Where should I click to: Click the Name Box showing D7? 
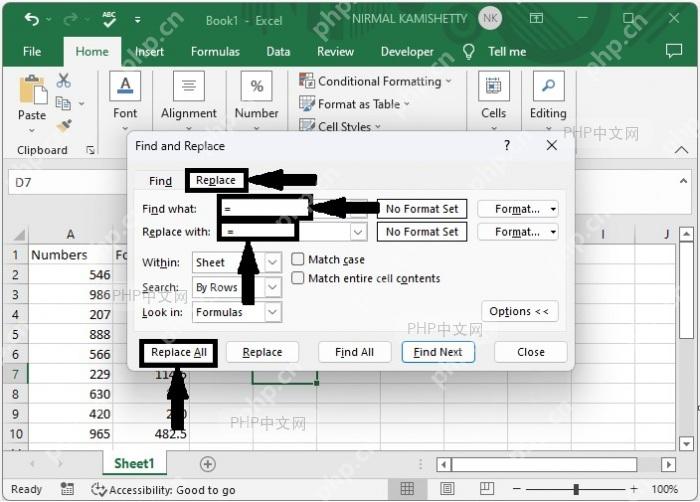tap(67, 182)
